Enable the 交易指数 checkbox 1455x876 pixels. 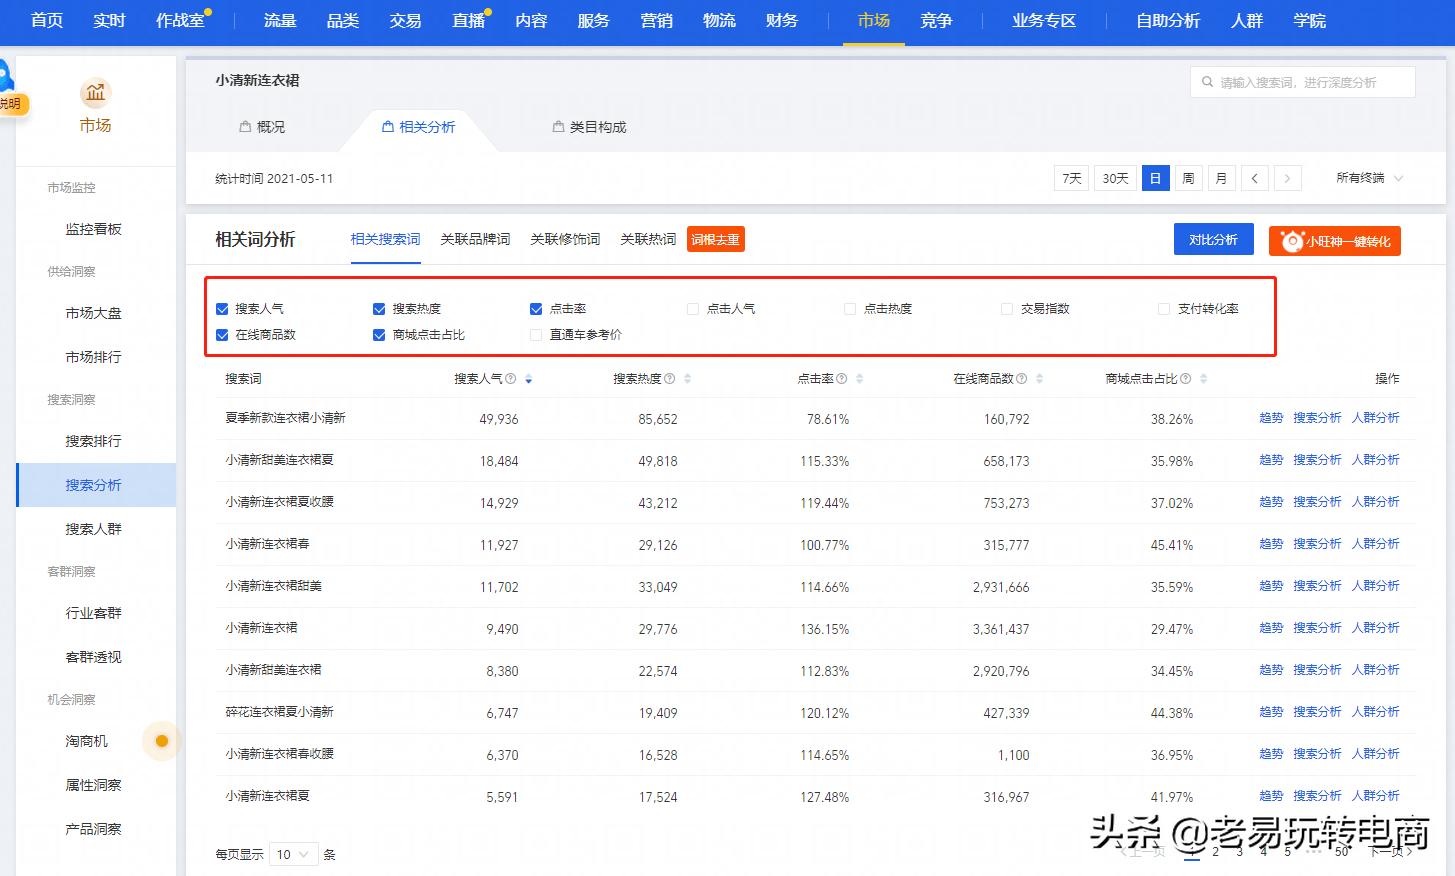point(1006,308)
